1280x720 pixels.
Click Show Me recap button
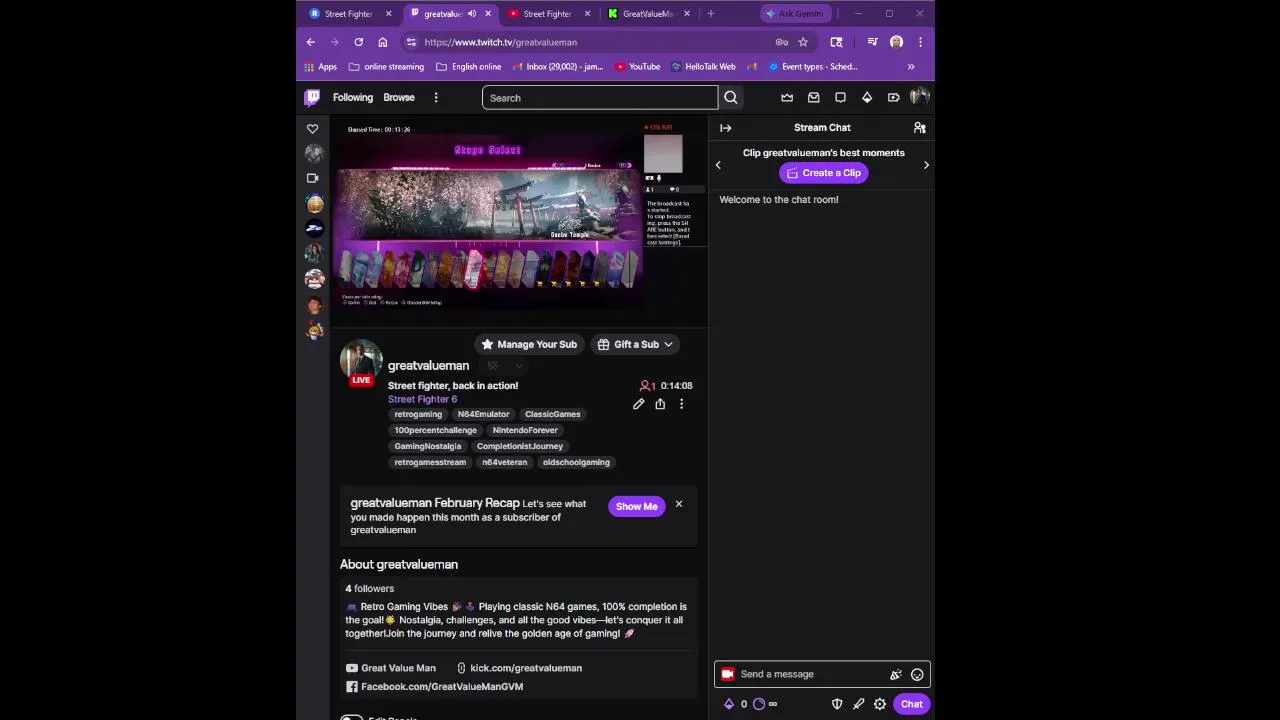[636, 506]
